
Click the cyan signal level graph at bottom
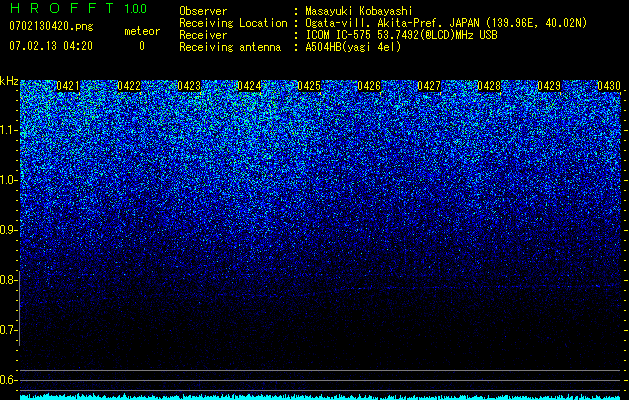tap(321, 397)
